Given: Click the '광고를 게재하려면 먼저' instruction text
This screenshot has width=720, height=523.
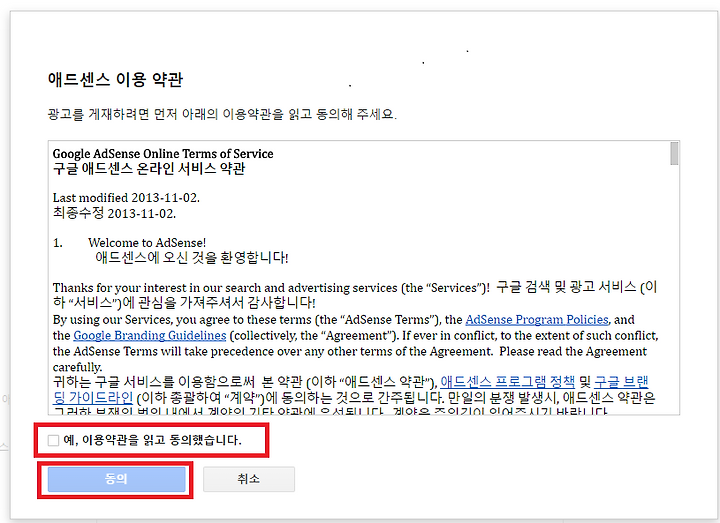Looking at the screenshot, I should point(222,114).
